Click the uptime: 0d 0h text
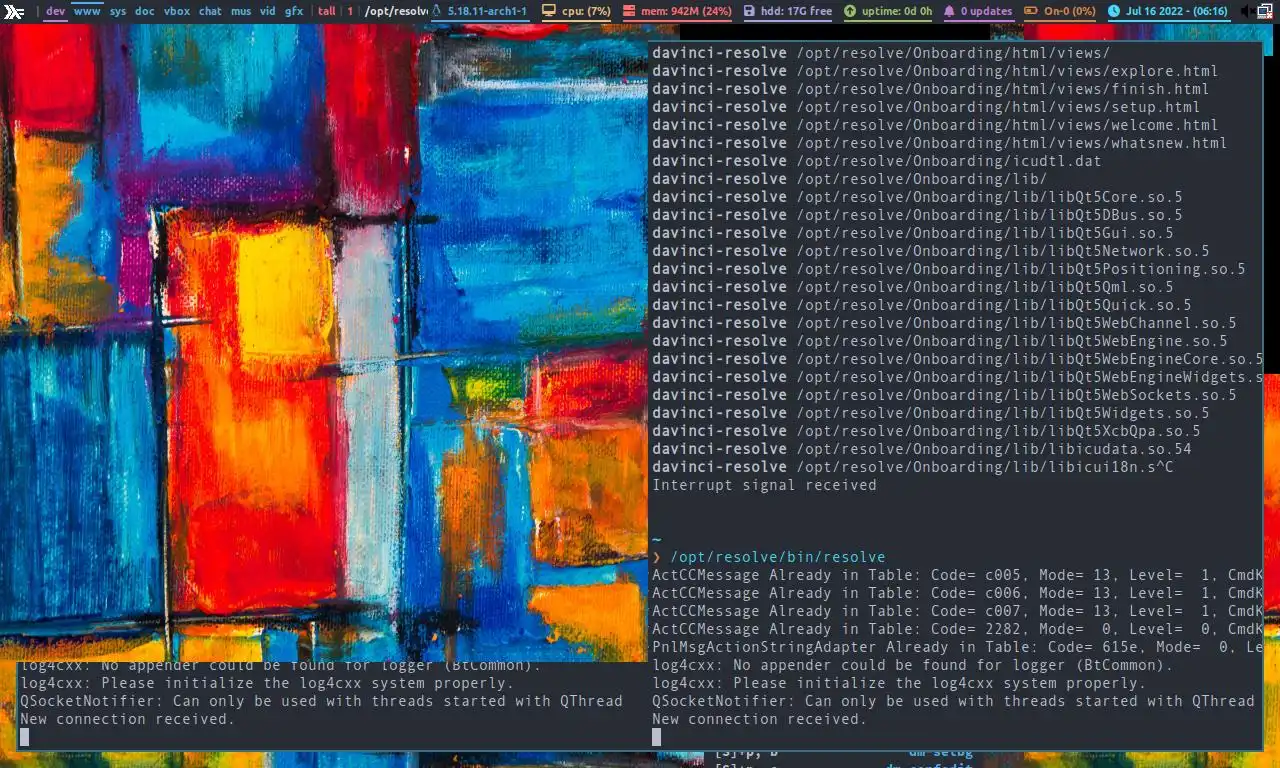This screenshot has height=768, width=1280. click(x=897, y=12)
